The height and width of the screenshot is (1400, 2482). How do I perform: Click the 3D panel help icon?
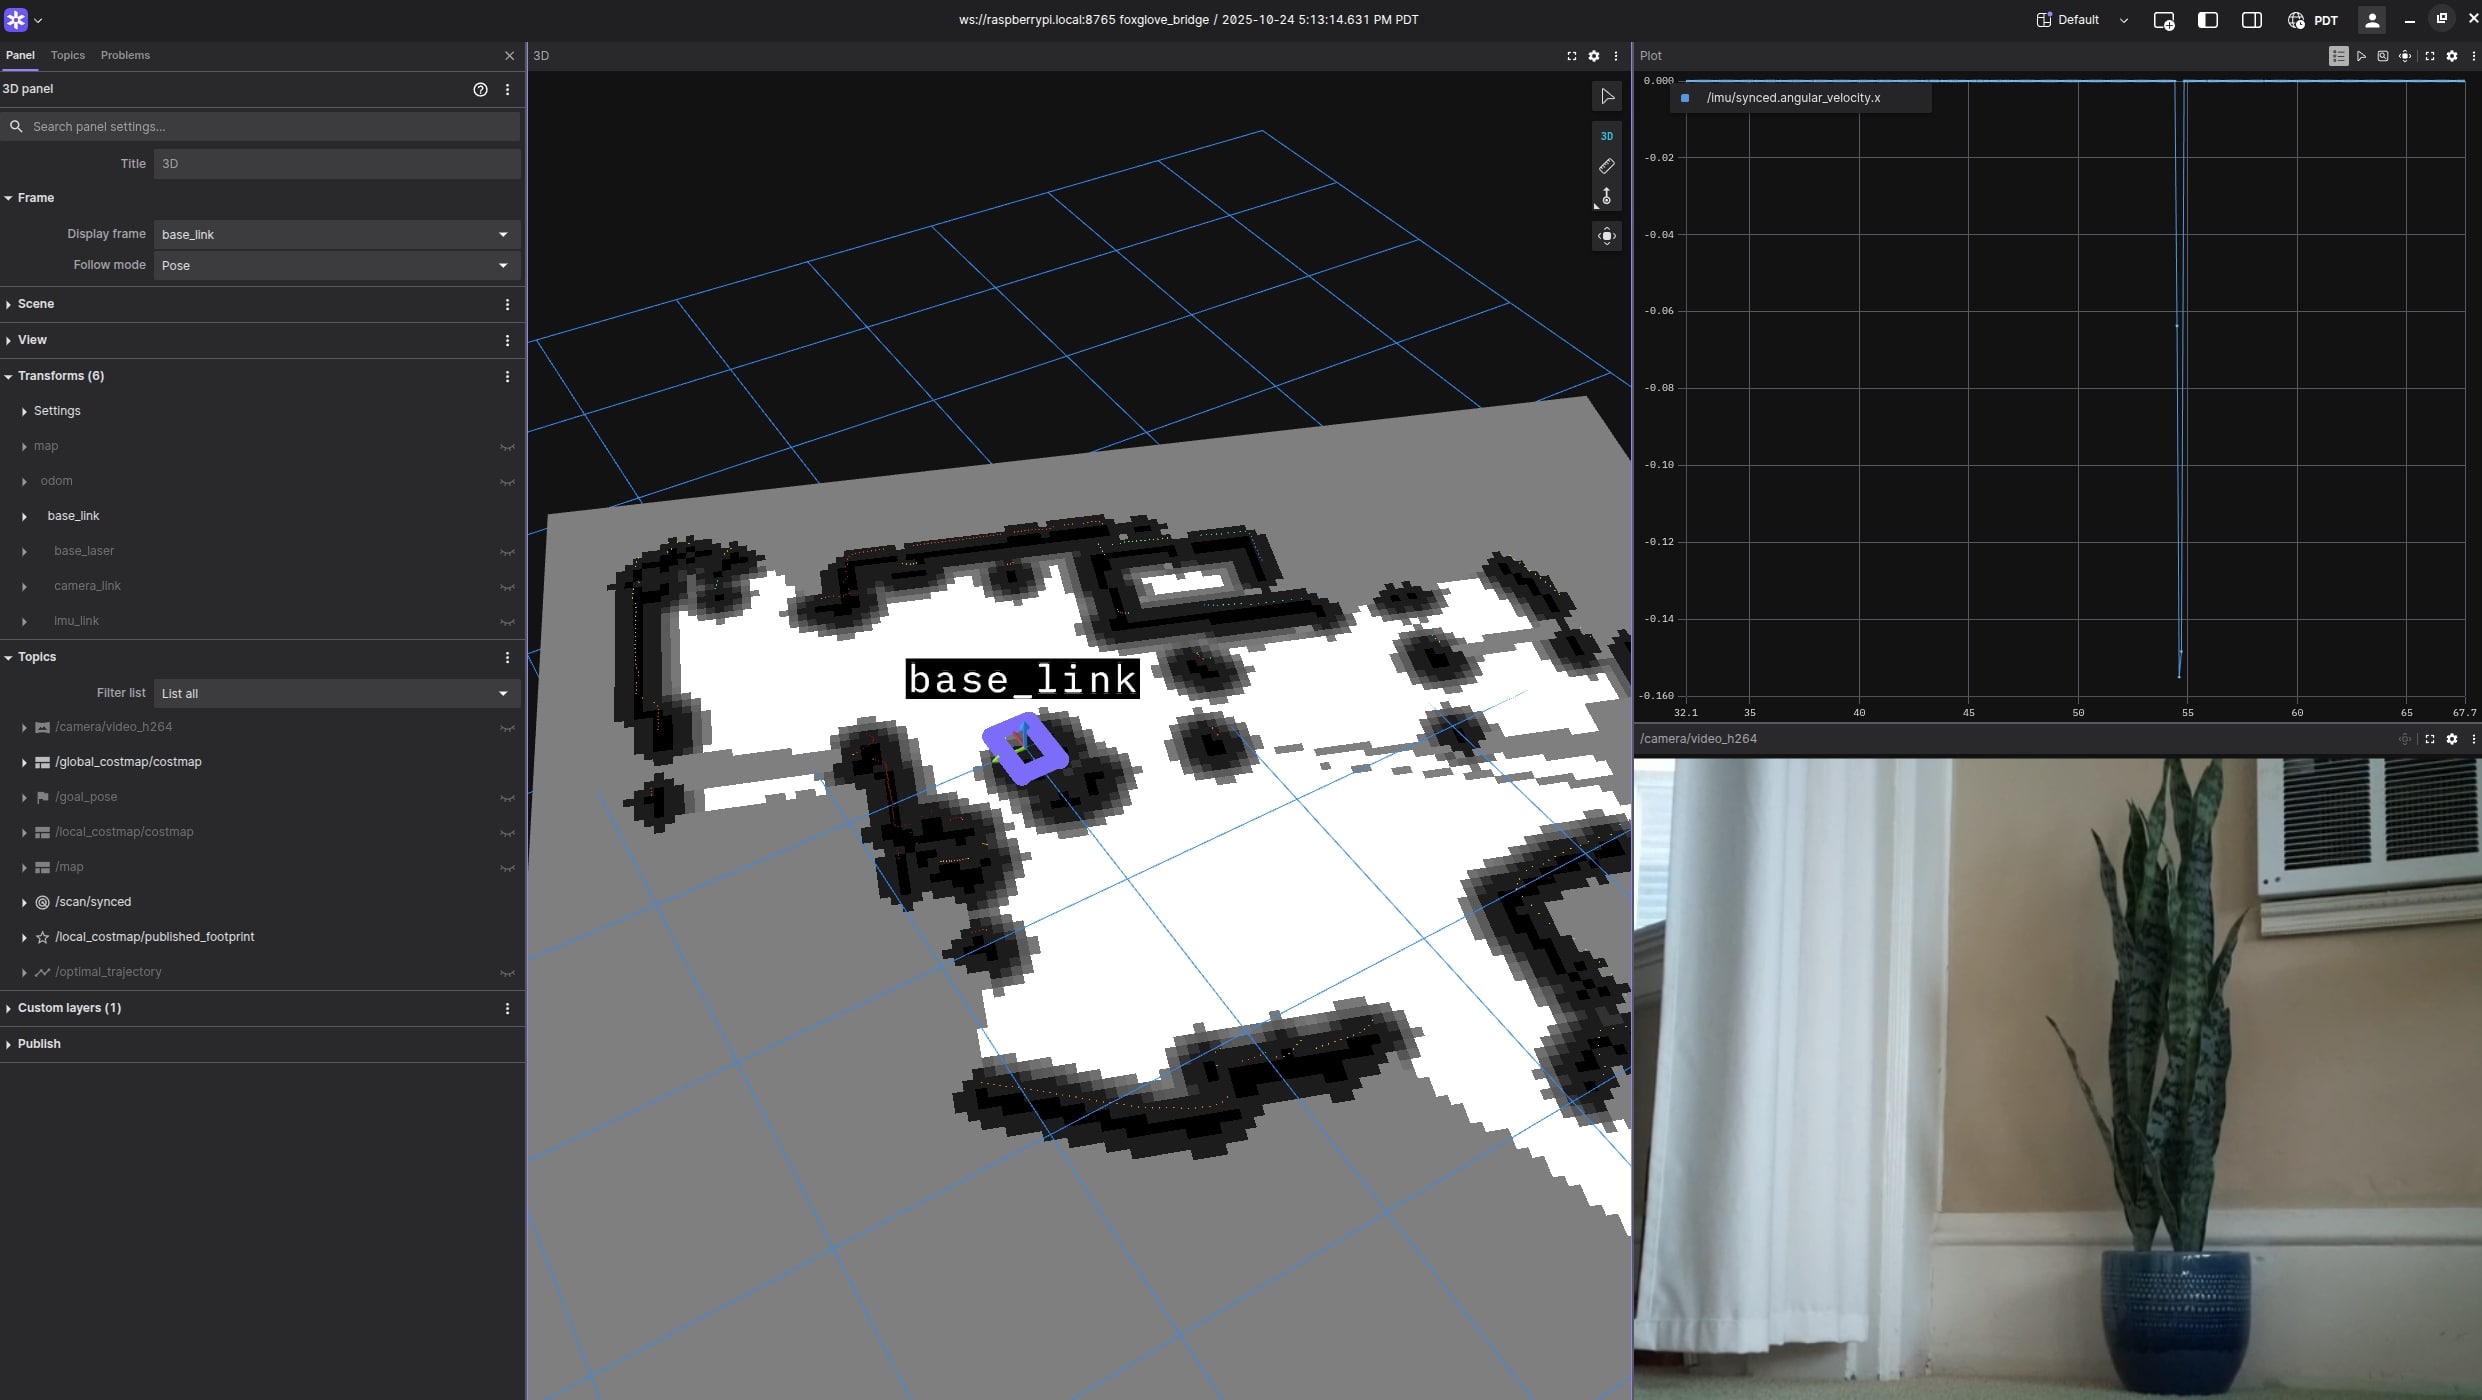point(480,89)
